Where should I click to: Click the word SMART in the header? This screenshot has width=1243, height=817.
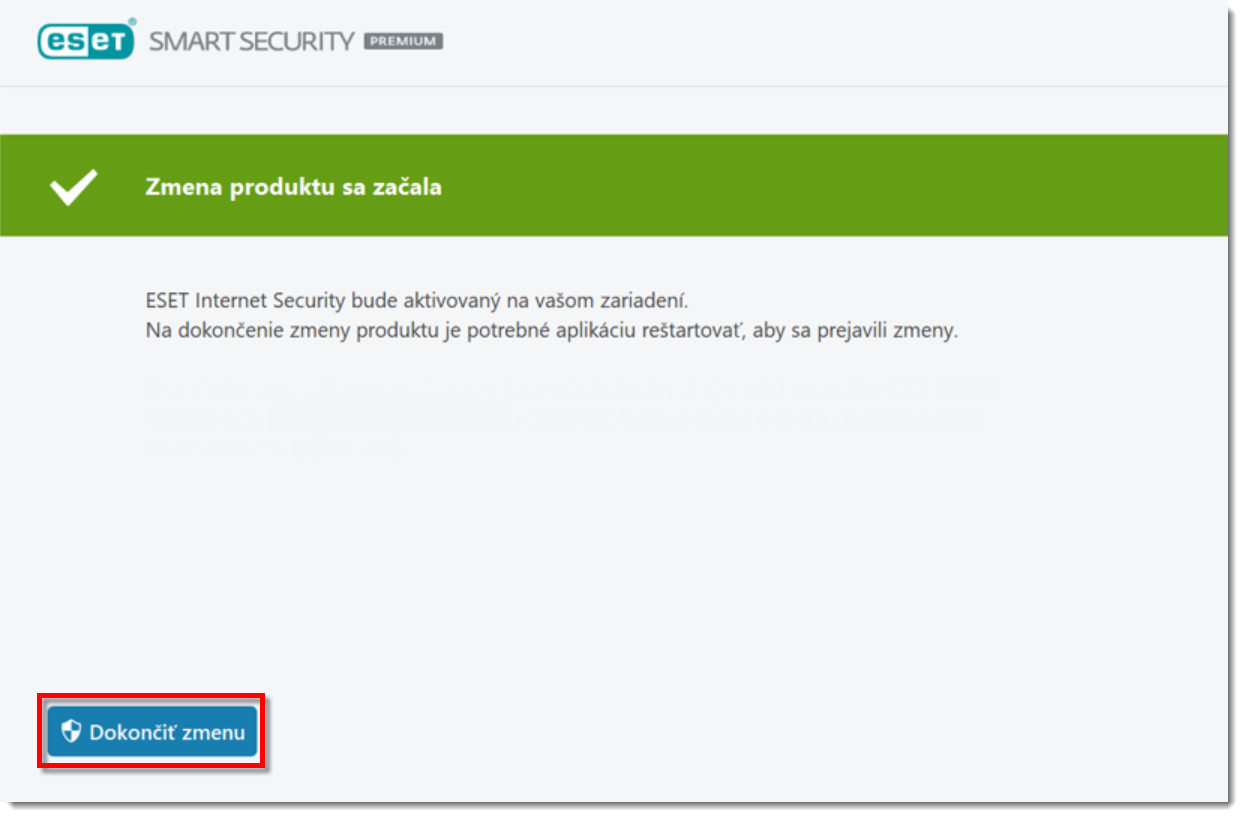point(184,41)
